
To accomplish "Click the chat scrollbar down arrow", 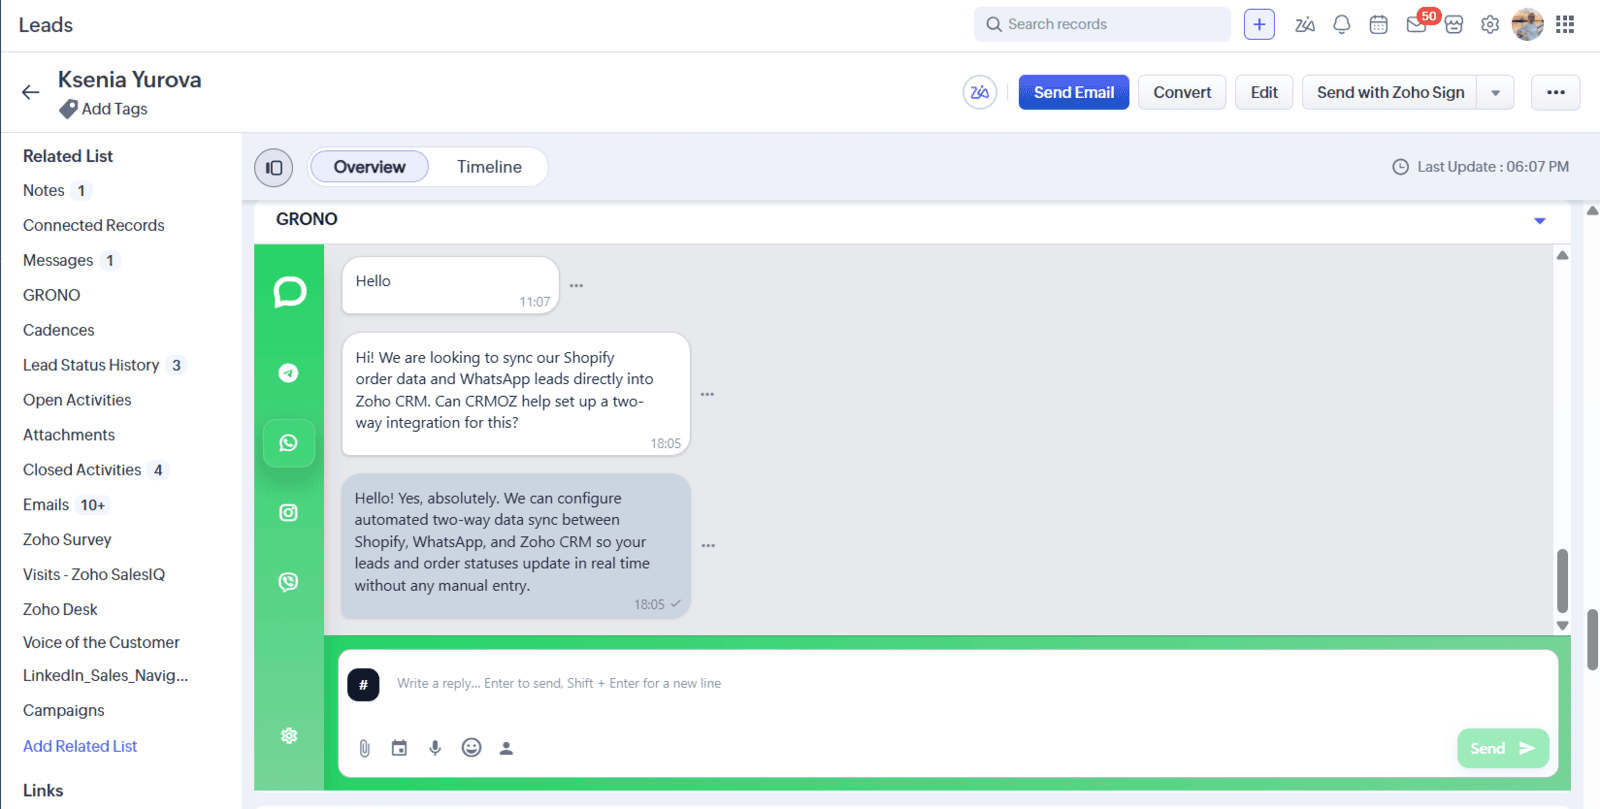I will [1562, 626].
